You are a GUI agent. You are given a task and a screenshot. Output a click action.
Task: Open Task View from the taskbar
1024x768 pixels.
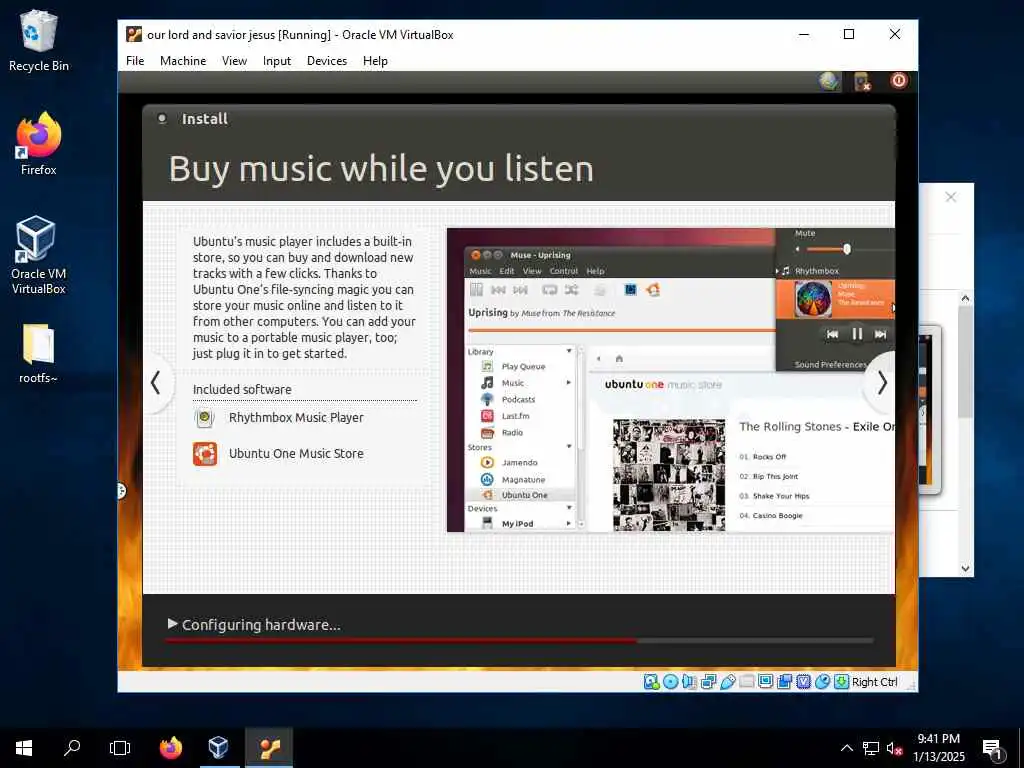(120, 748)
